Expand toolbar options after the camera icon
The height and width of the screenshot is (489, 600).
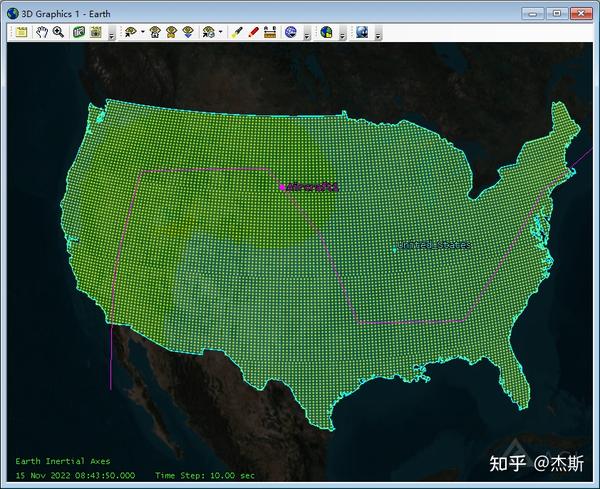[x=111, y=33]
